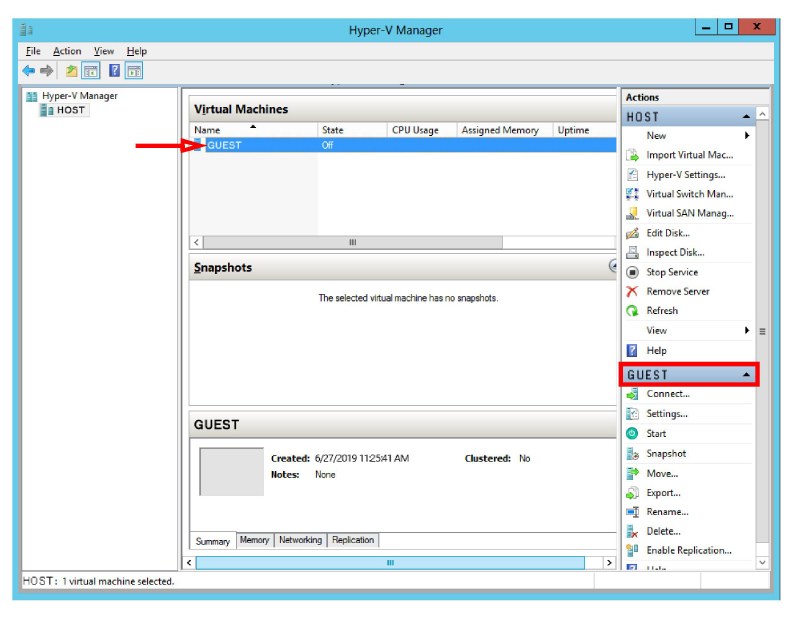This screenshot has height=622, width=792.
Task: Click the red Remove Server icon
Action: coord(632,292)
